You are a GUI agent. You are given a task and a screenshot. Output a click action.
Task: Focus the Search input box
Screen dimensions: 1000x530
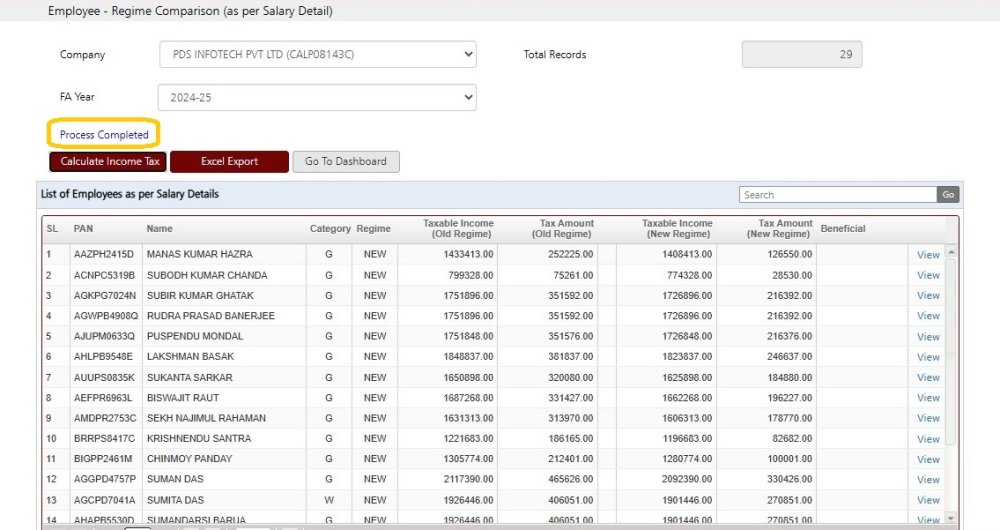point(837,195)
